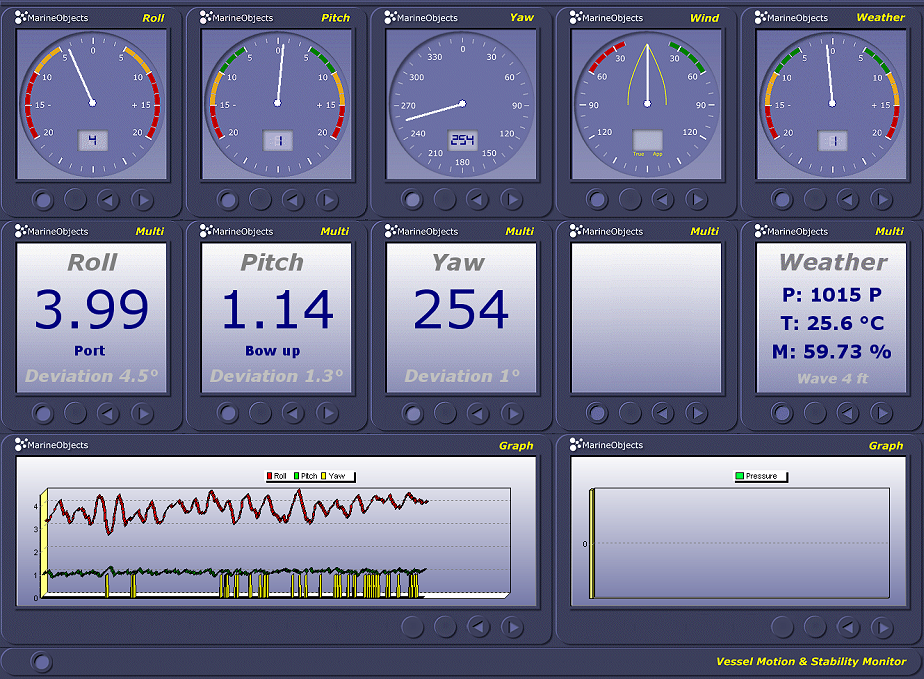924x679 pixels.
Task: Click the right arrow under the Wind gauge
Action: coord(697,200)
